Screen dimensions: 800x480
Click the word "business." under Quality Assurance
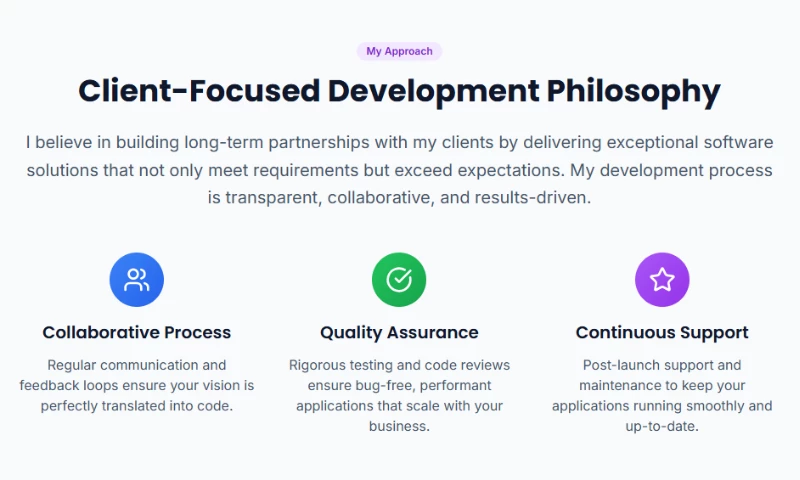[x=399, y=426]
